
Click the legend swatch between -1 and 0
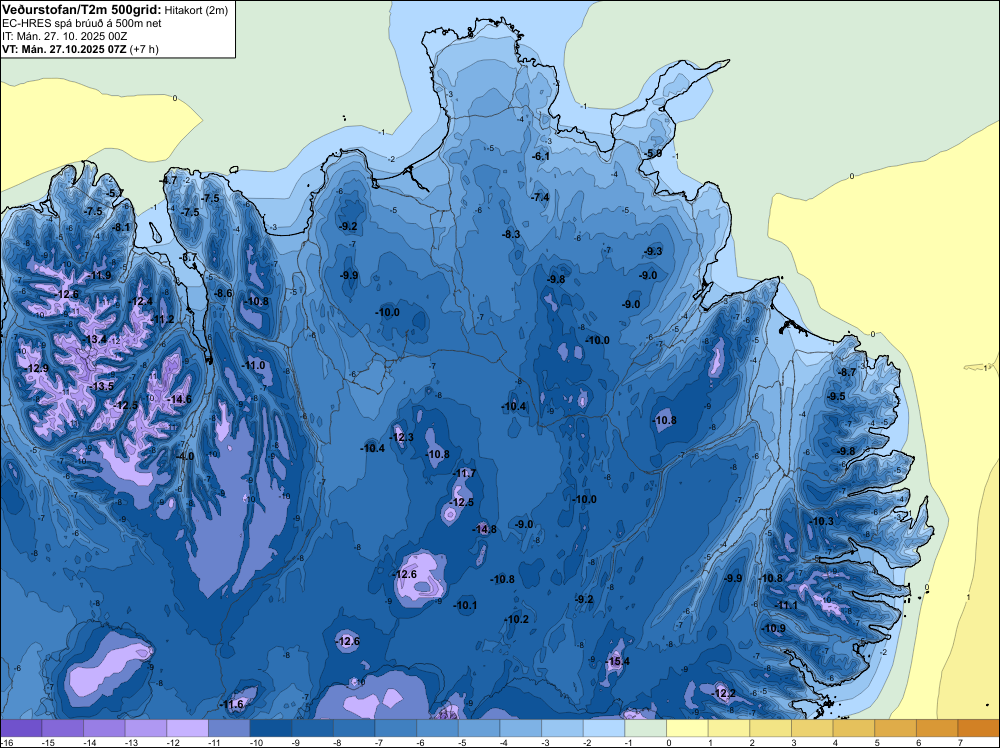[x=645, y=728]
